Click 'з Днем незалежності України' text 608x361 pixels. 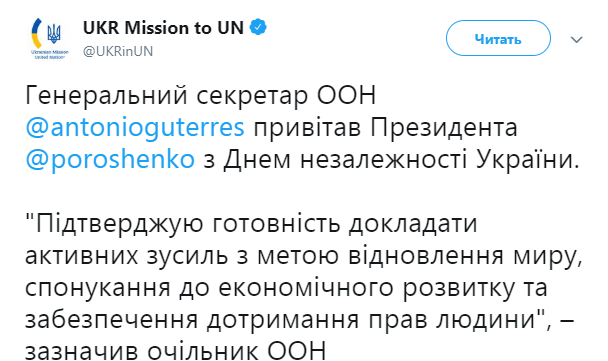(389, 159)
